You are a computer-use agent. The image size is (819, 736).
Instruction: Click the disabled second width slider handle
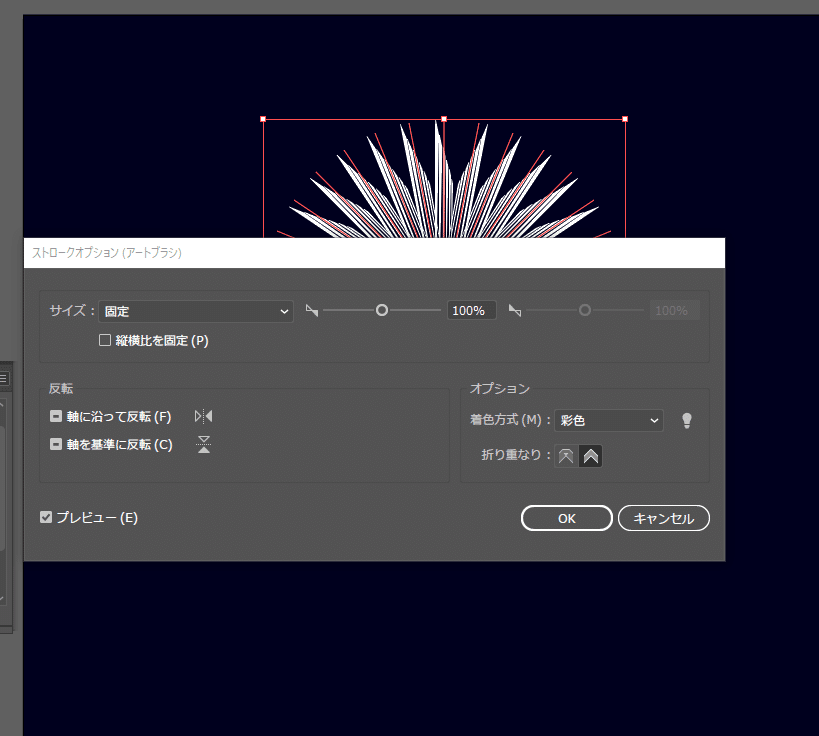tap(585, 310)
